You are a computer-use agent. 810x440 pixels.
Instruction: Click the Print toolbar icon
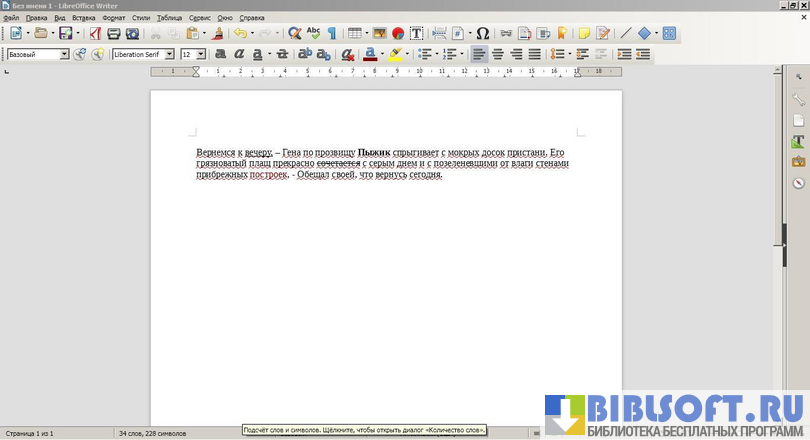pos(114,34)
